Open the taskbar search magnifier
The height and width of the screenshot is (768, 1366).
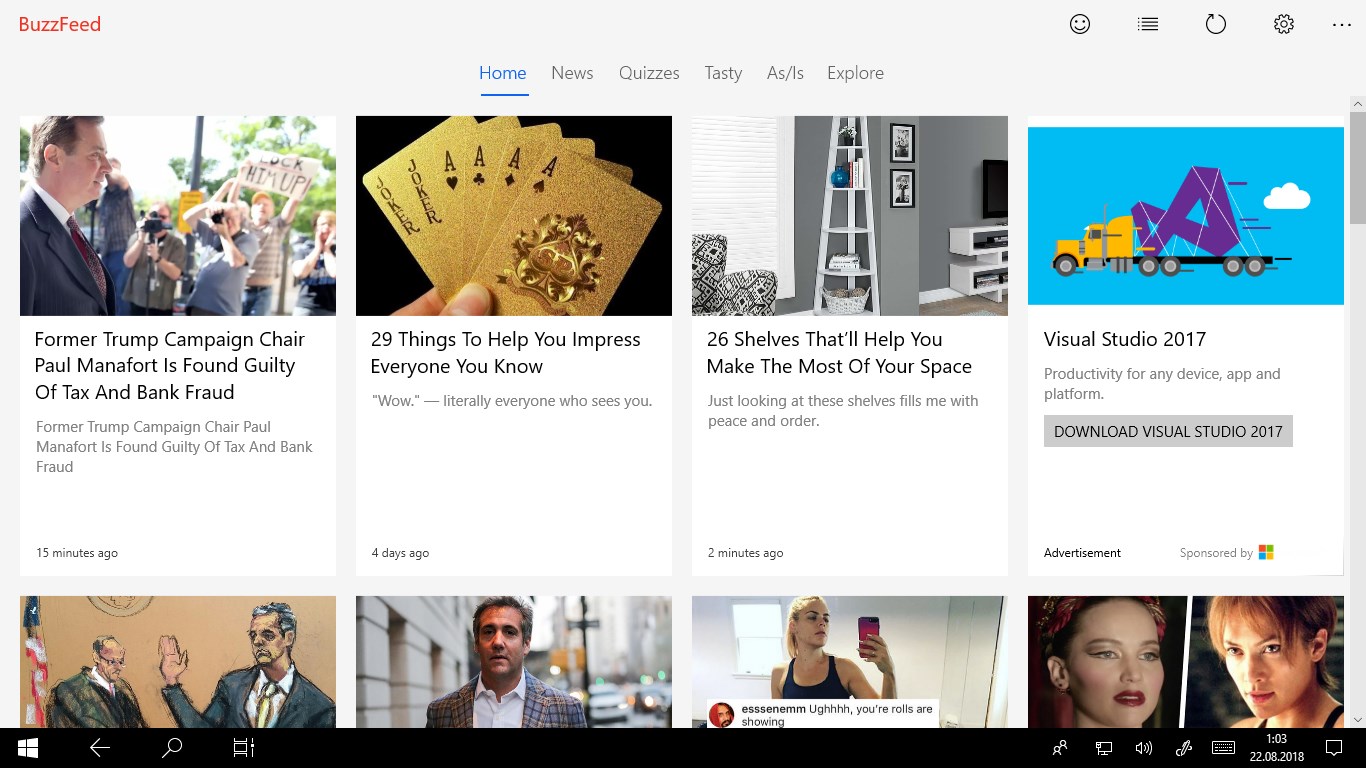coord(172,748)
